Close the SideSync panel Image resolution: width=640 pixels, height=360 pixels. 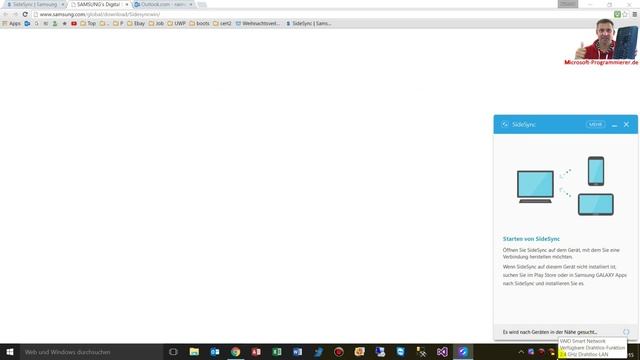tap(626, 124)
